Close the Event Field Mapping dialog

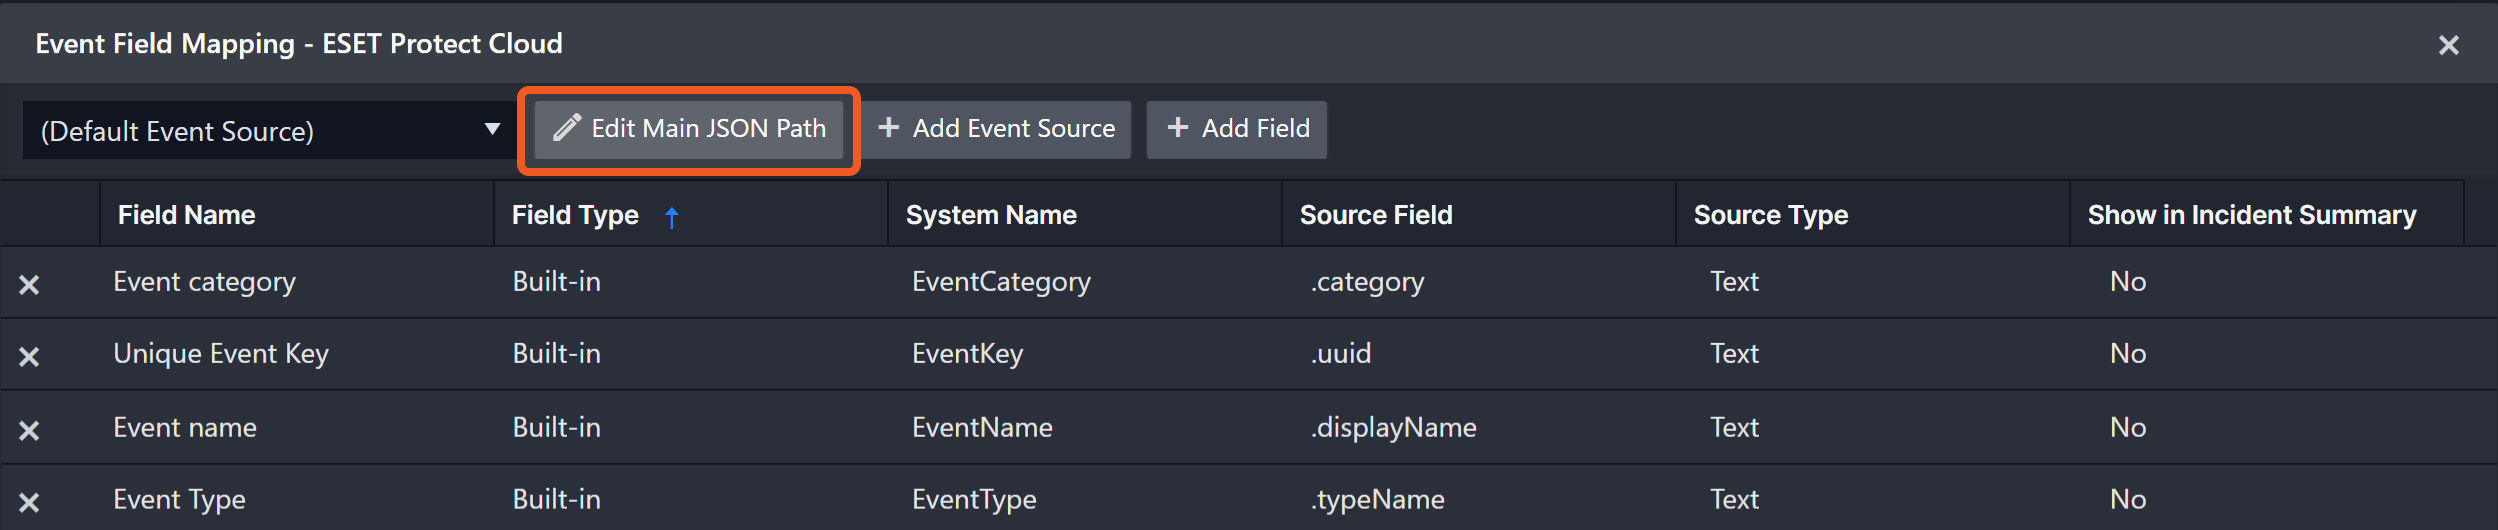(x=2448, y=45)
